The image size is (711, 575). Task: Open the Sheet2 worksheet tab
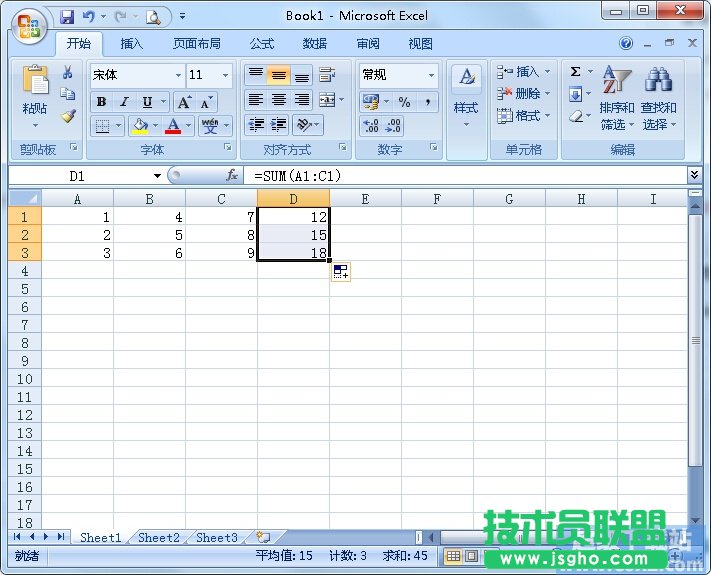[x=159, y=537]
